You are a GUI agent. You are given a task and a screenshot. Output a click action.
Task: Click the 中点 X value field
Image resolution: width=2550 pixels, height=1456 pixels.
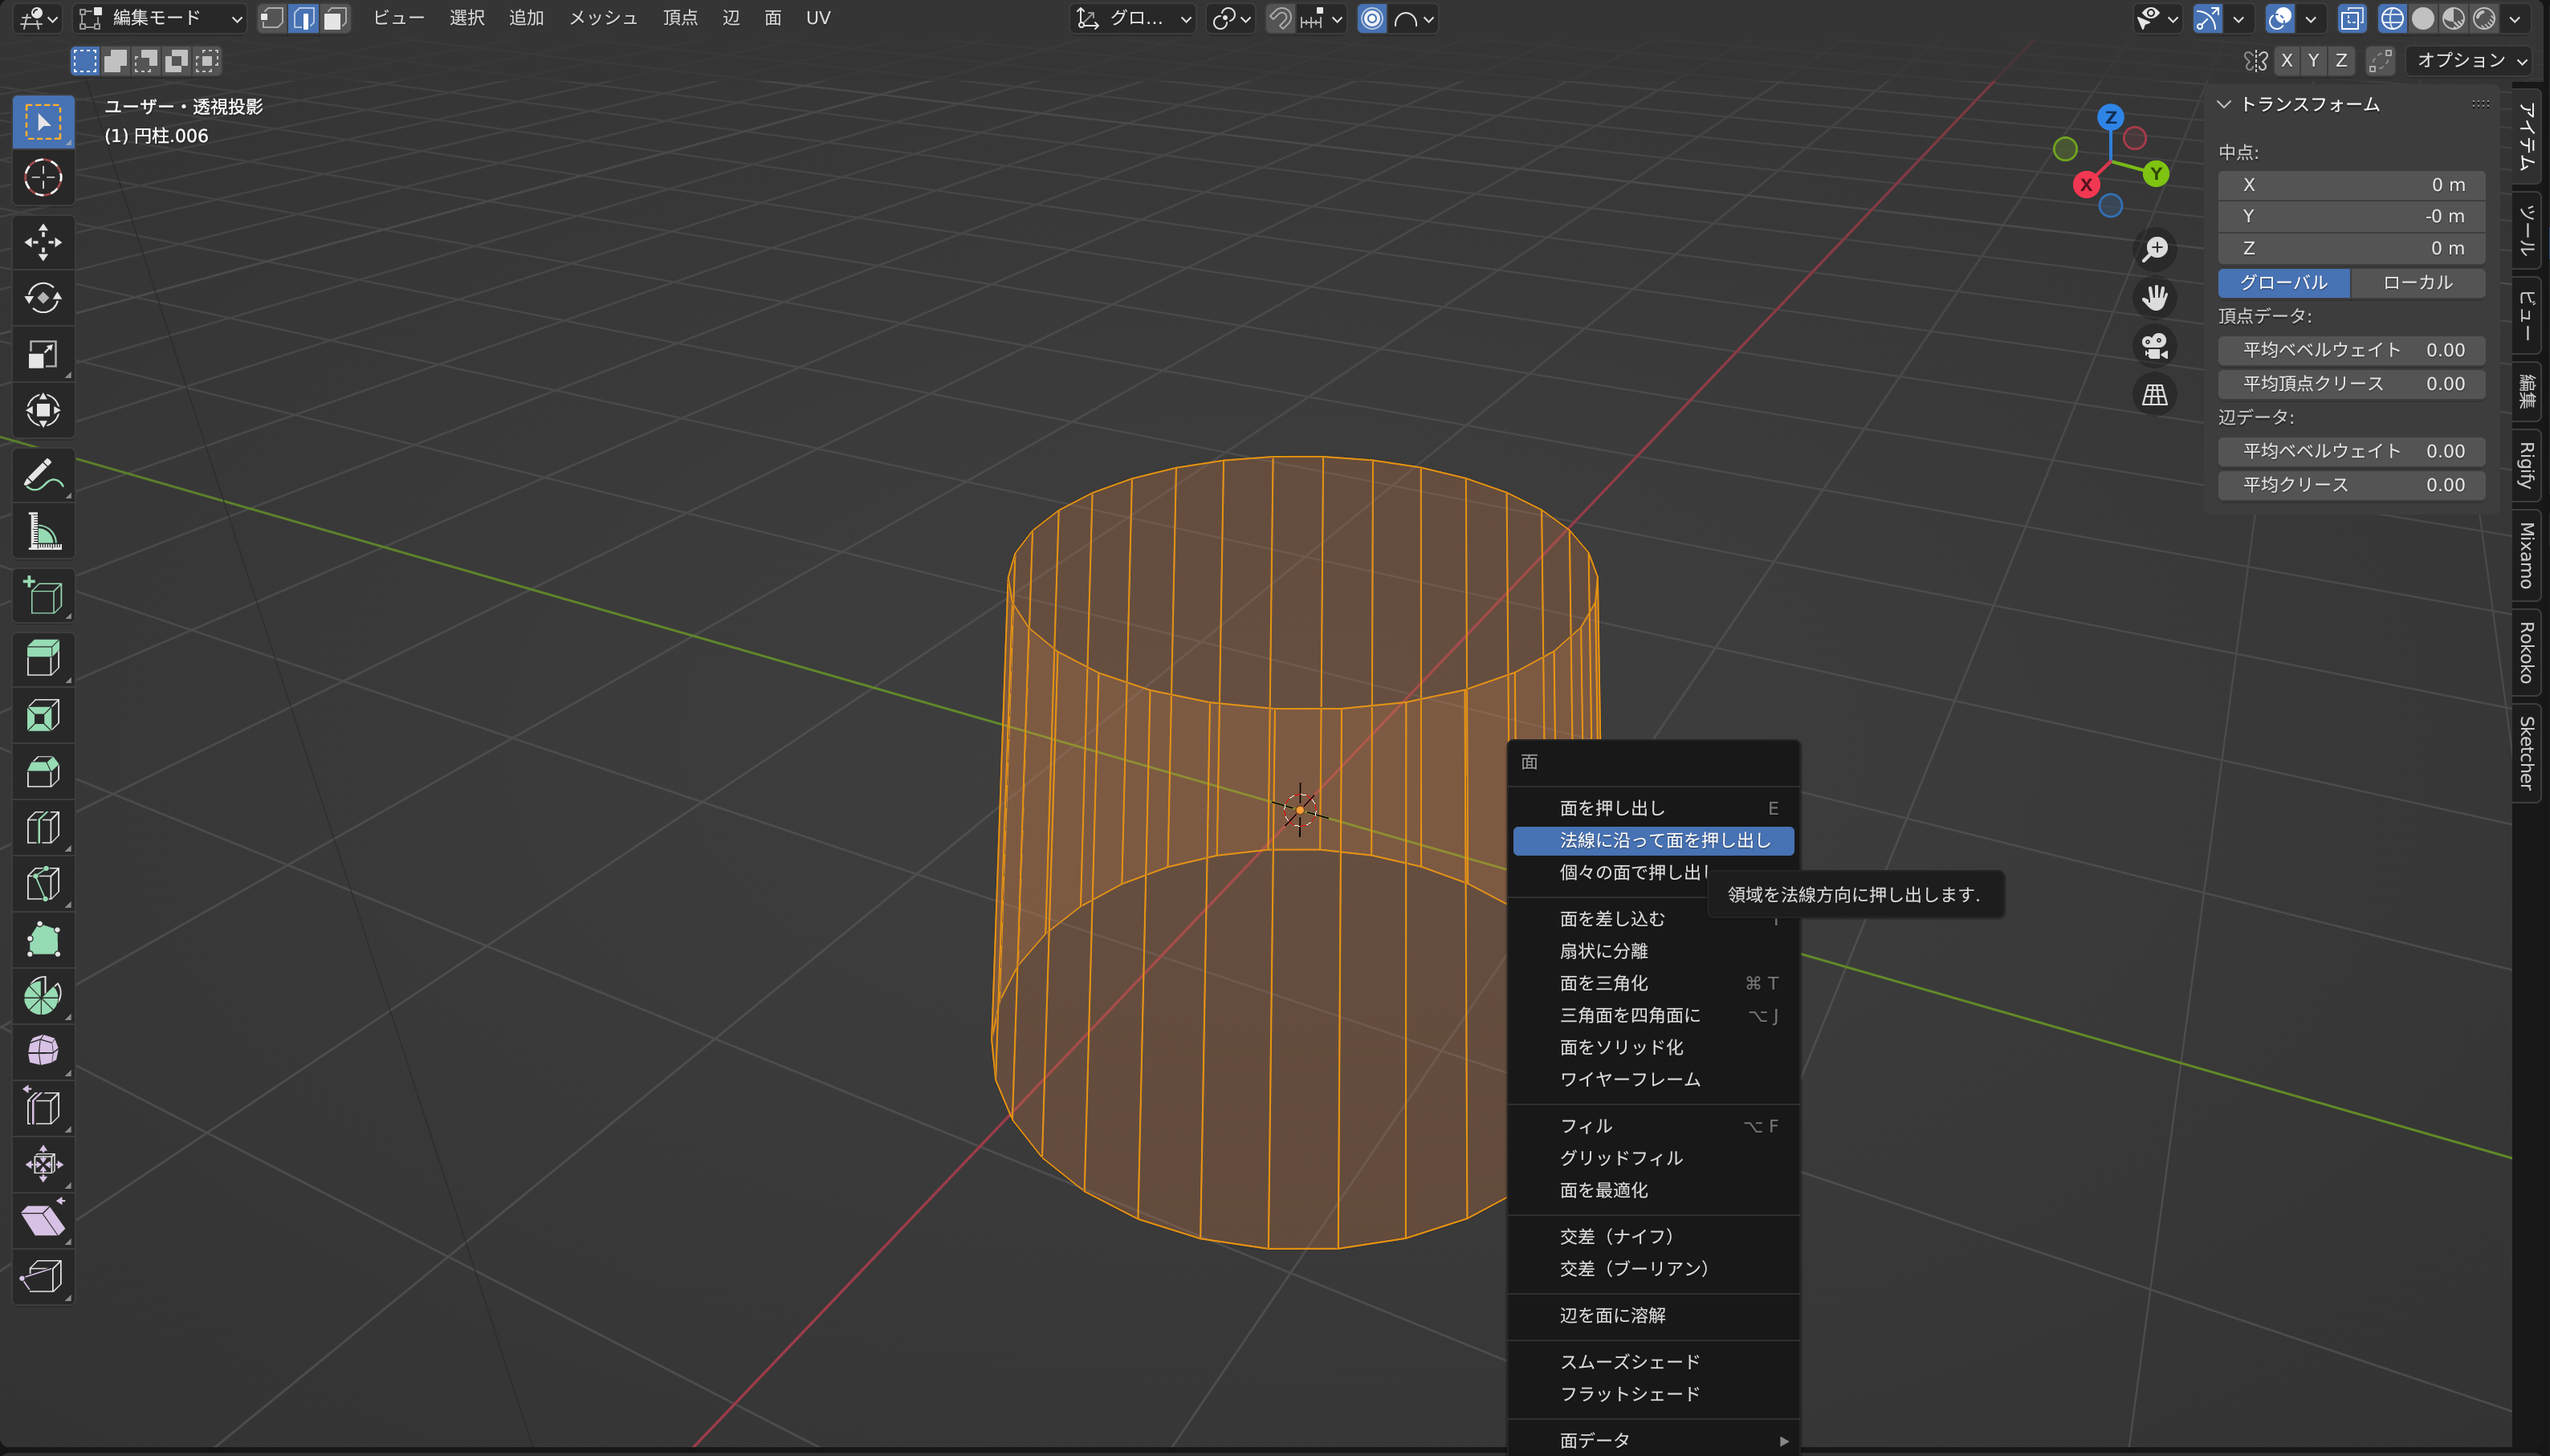pyautogui.click(x=2352, y=185)
